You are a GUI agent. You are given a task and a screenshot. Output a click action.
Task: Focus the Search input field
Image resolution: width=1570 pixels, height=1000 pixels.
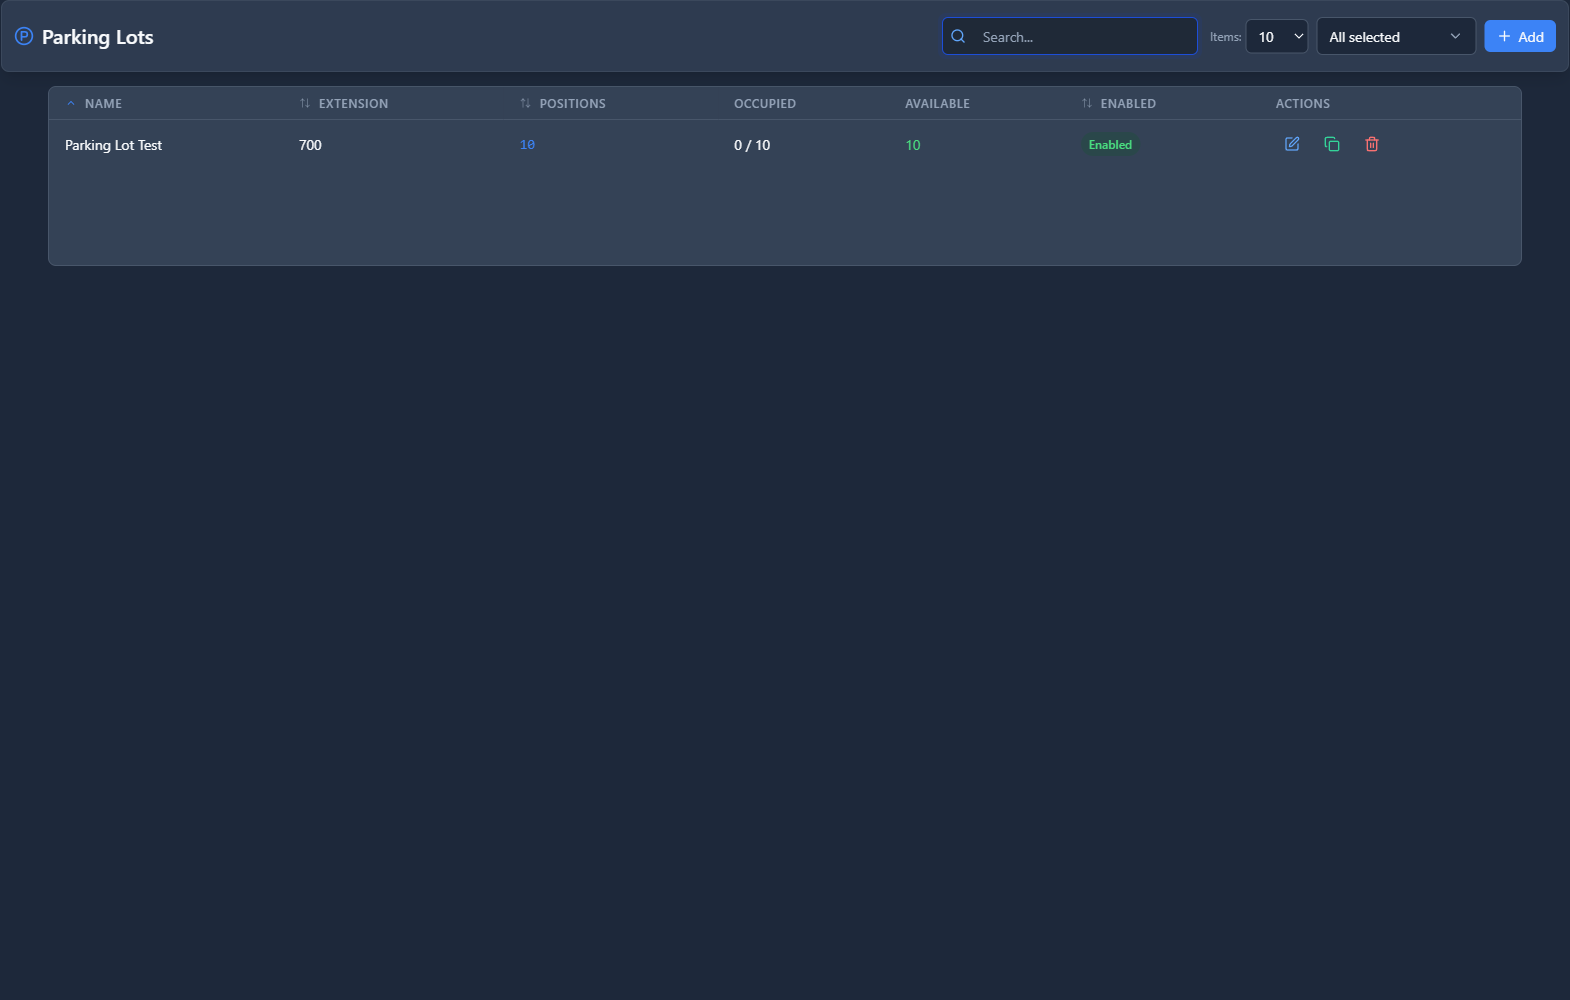(1083, 37)
